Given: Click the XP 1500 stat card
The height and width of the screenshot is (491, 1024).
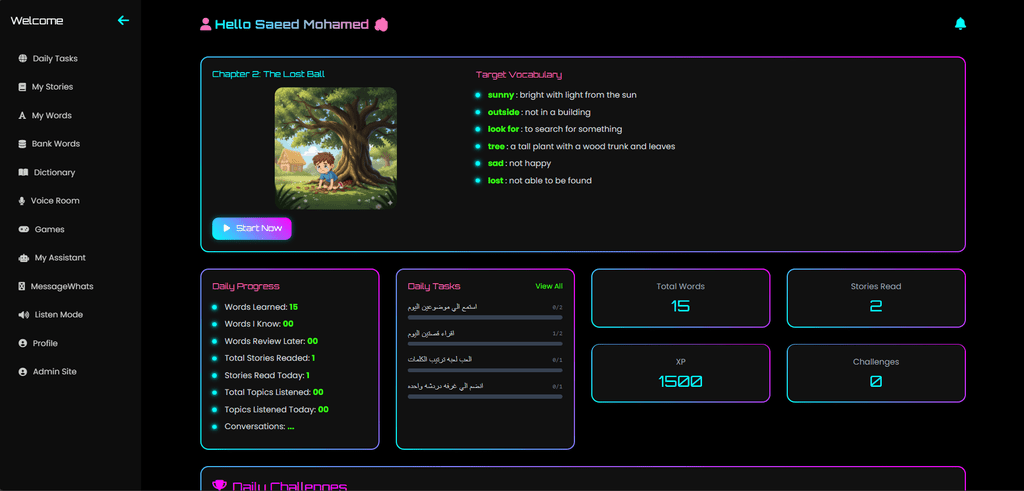Looking at the screenshot, I should [x=680, y=373].
